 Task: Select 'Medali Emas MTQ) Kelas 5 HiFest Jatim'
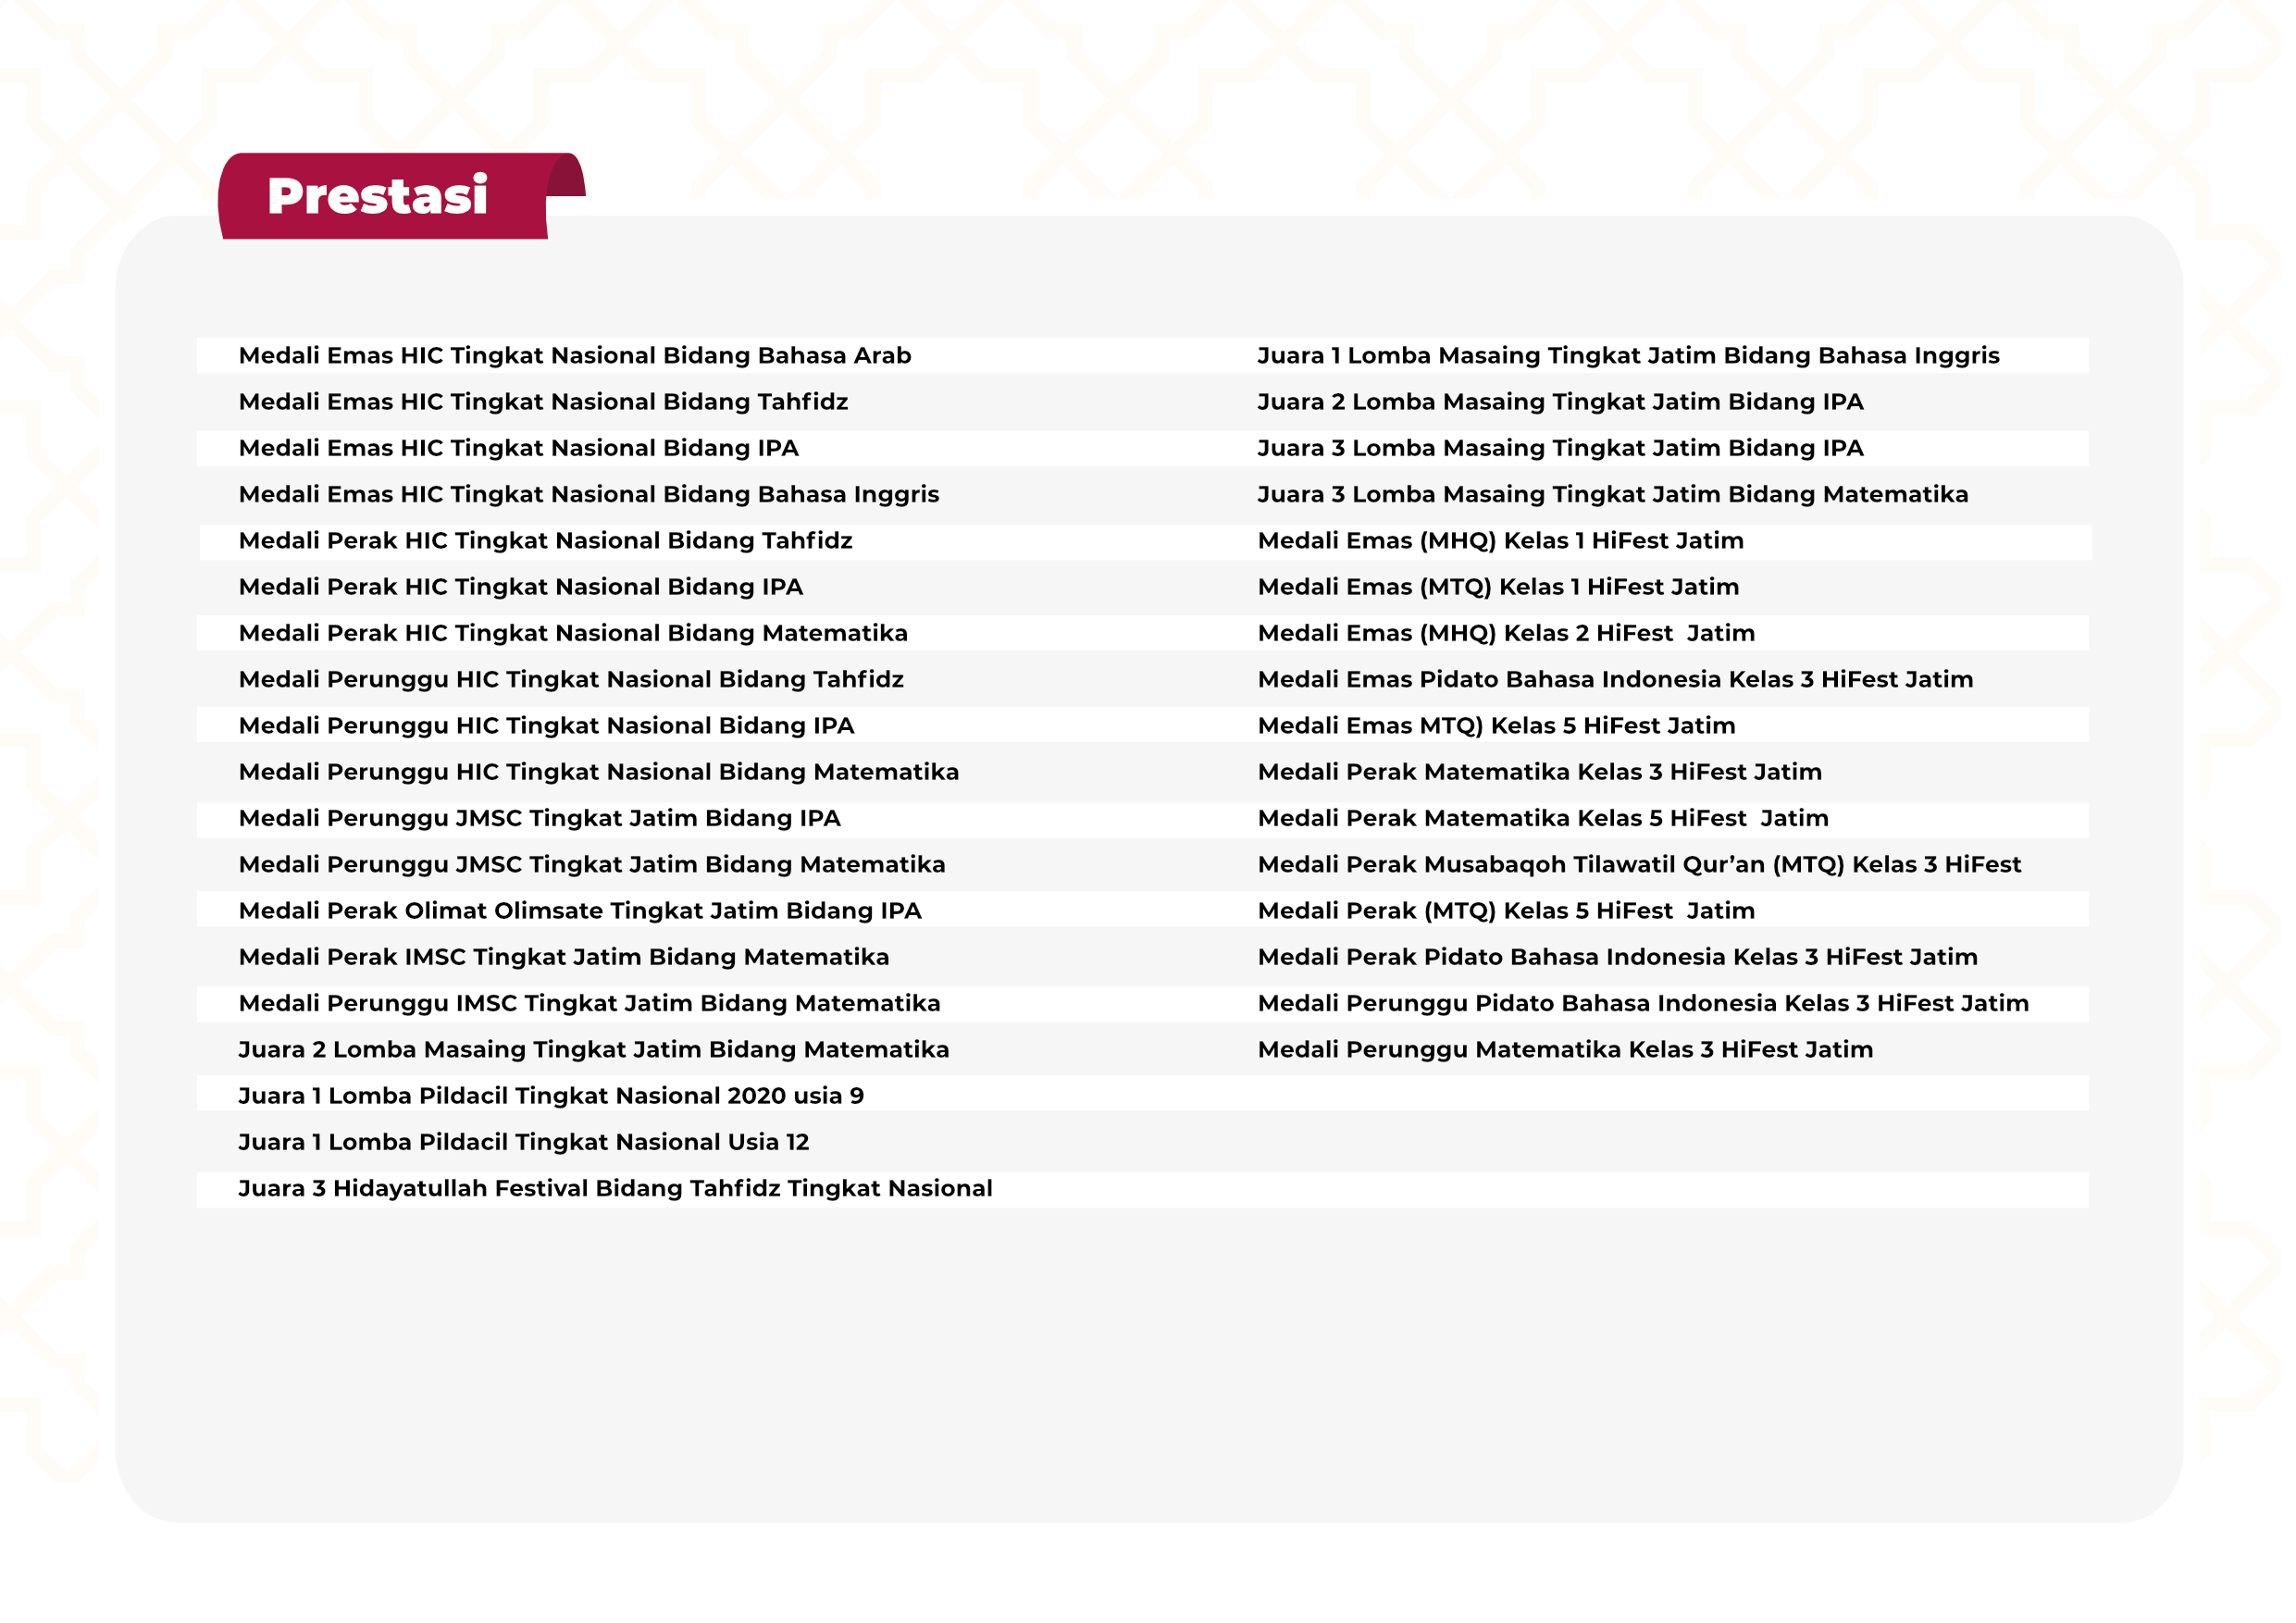coord(1497,726)
